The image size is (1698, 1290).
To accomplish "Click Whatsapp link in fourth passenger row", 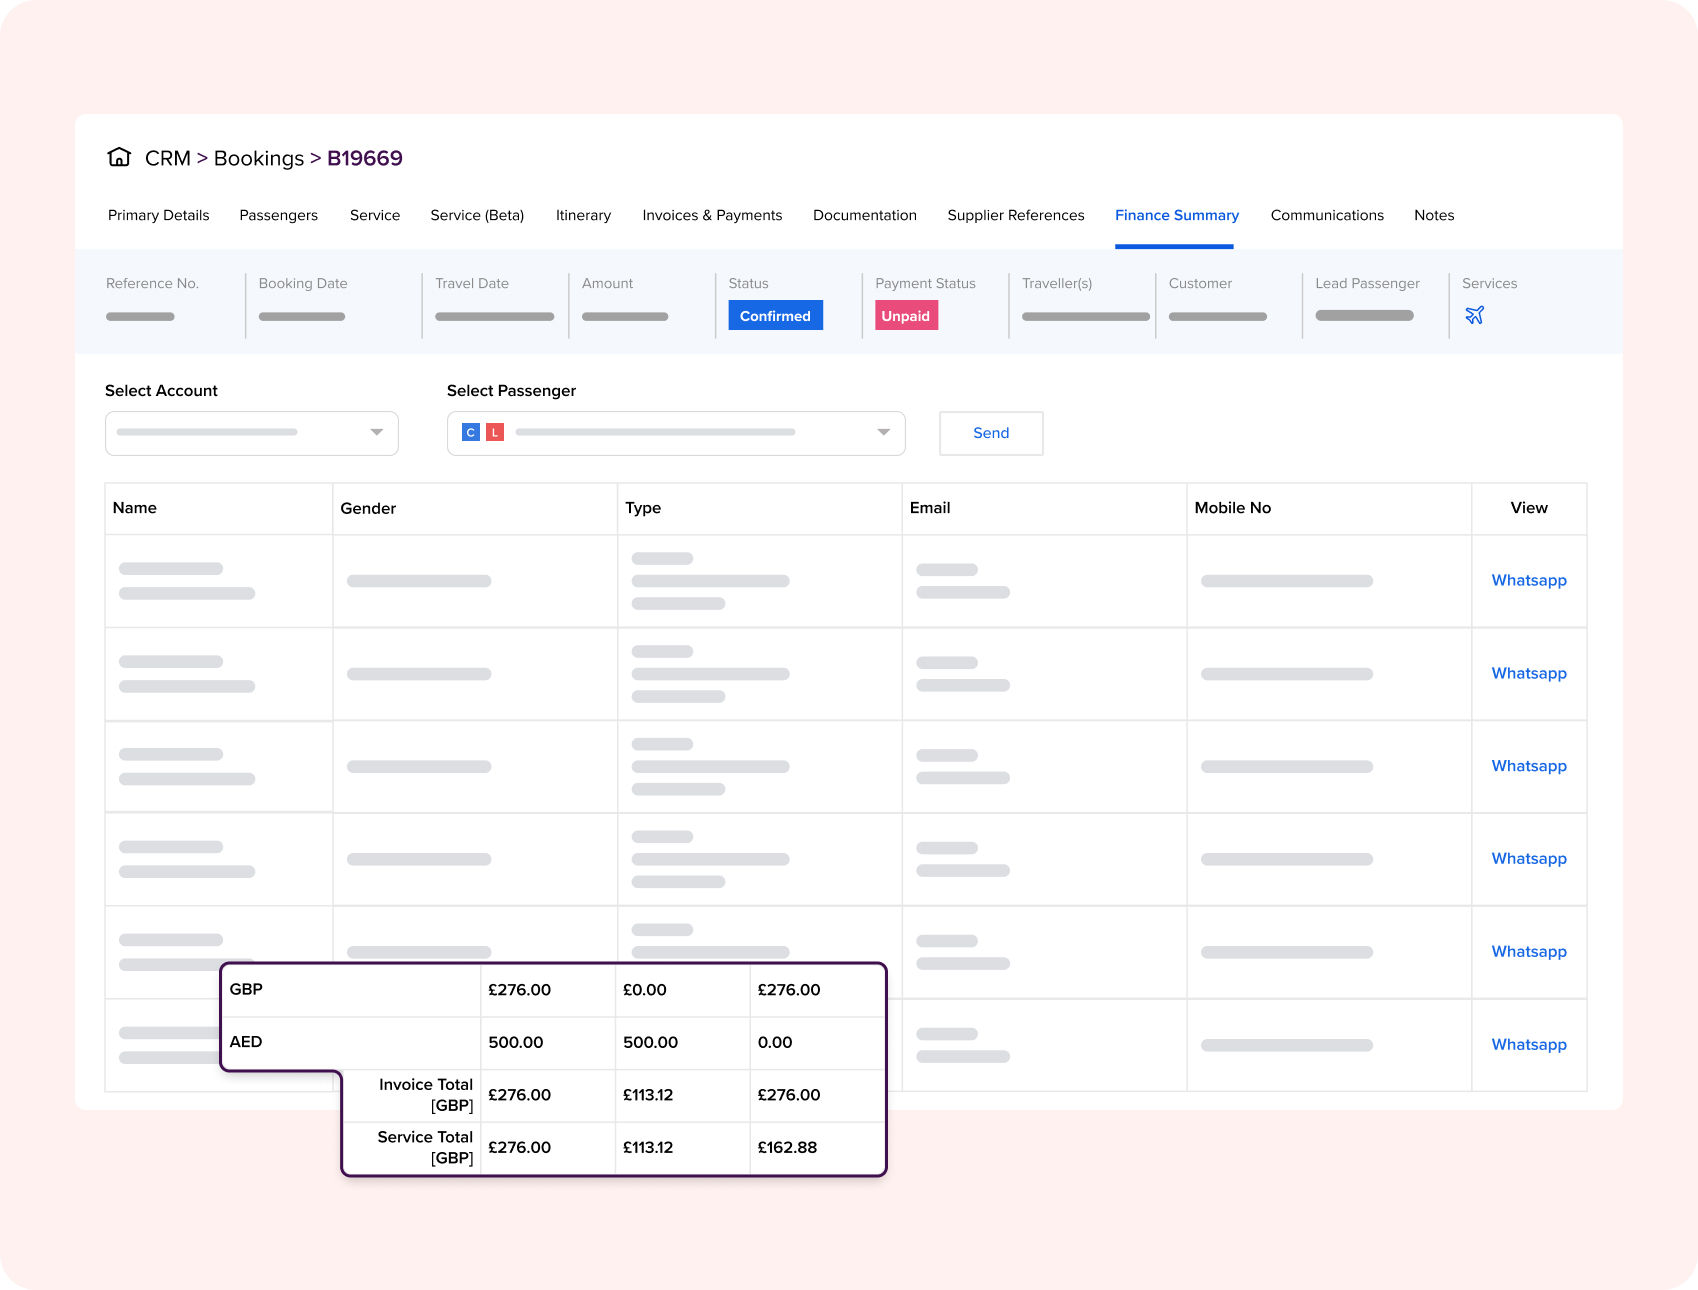I will coord(1529,858).
